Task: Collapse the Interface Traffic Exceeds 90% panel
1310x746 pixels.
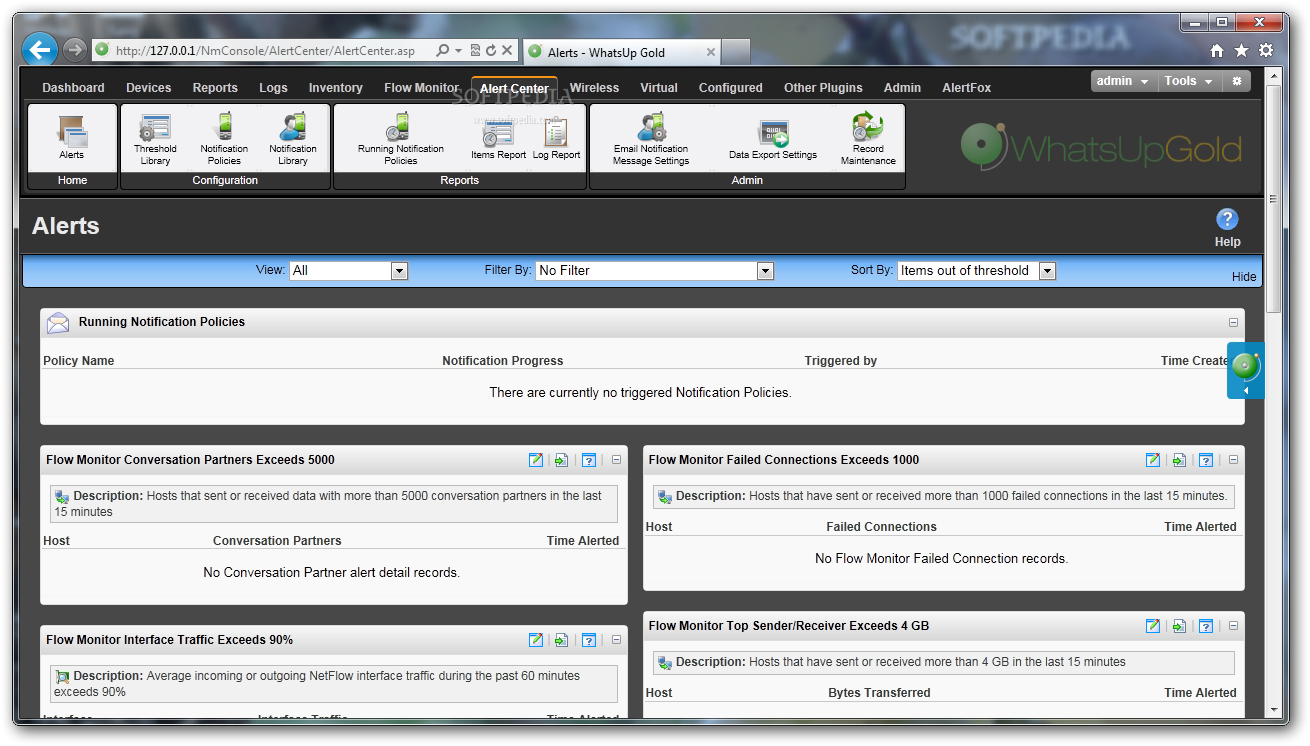Action: tap(616, 640)
